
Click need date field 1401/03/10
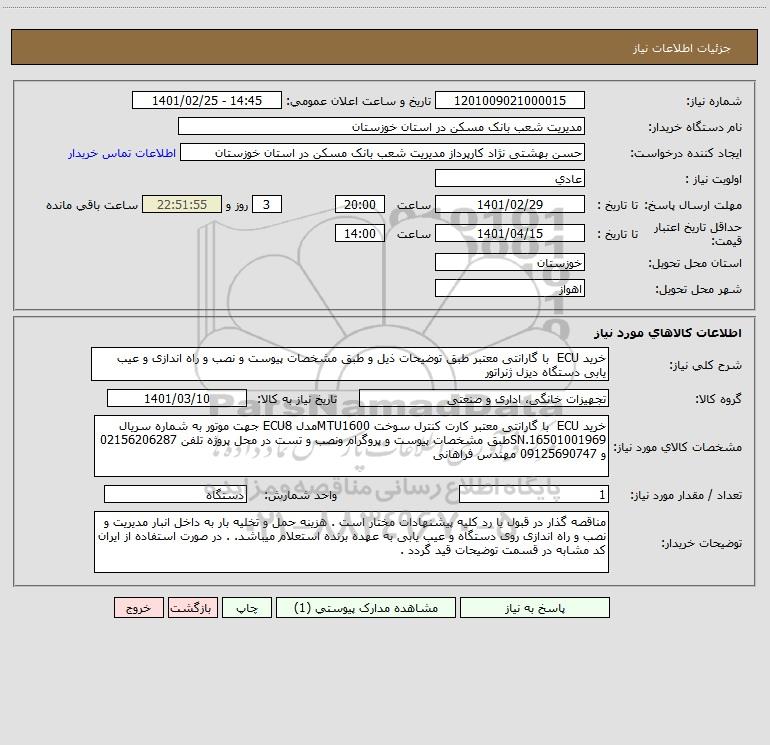point(177,398)
